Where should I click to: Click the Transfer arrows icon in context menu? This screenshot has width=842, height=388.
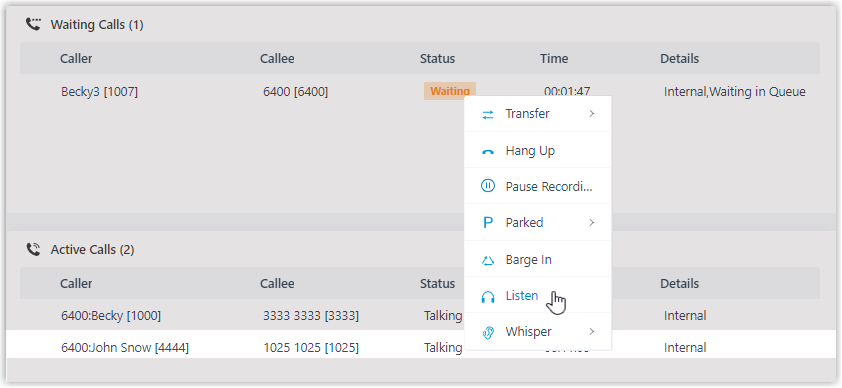488,114
